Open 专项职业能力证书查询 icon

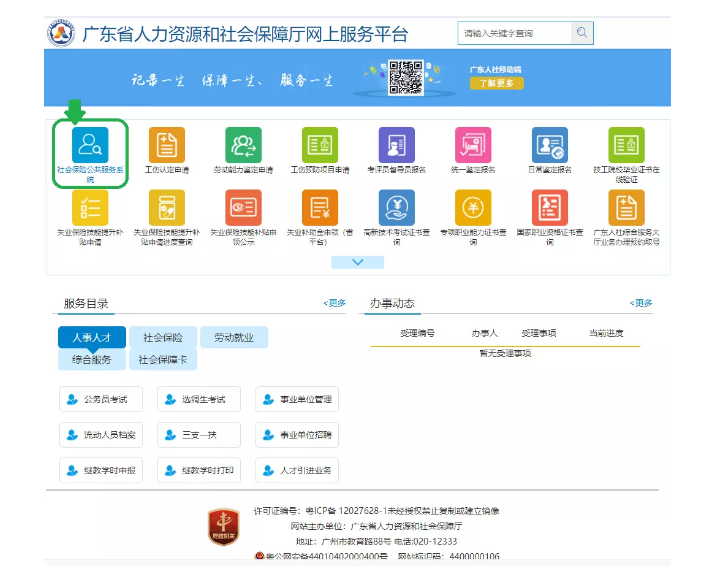pos(473,207)
